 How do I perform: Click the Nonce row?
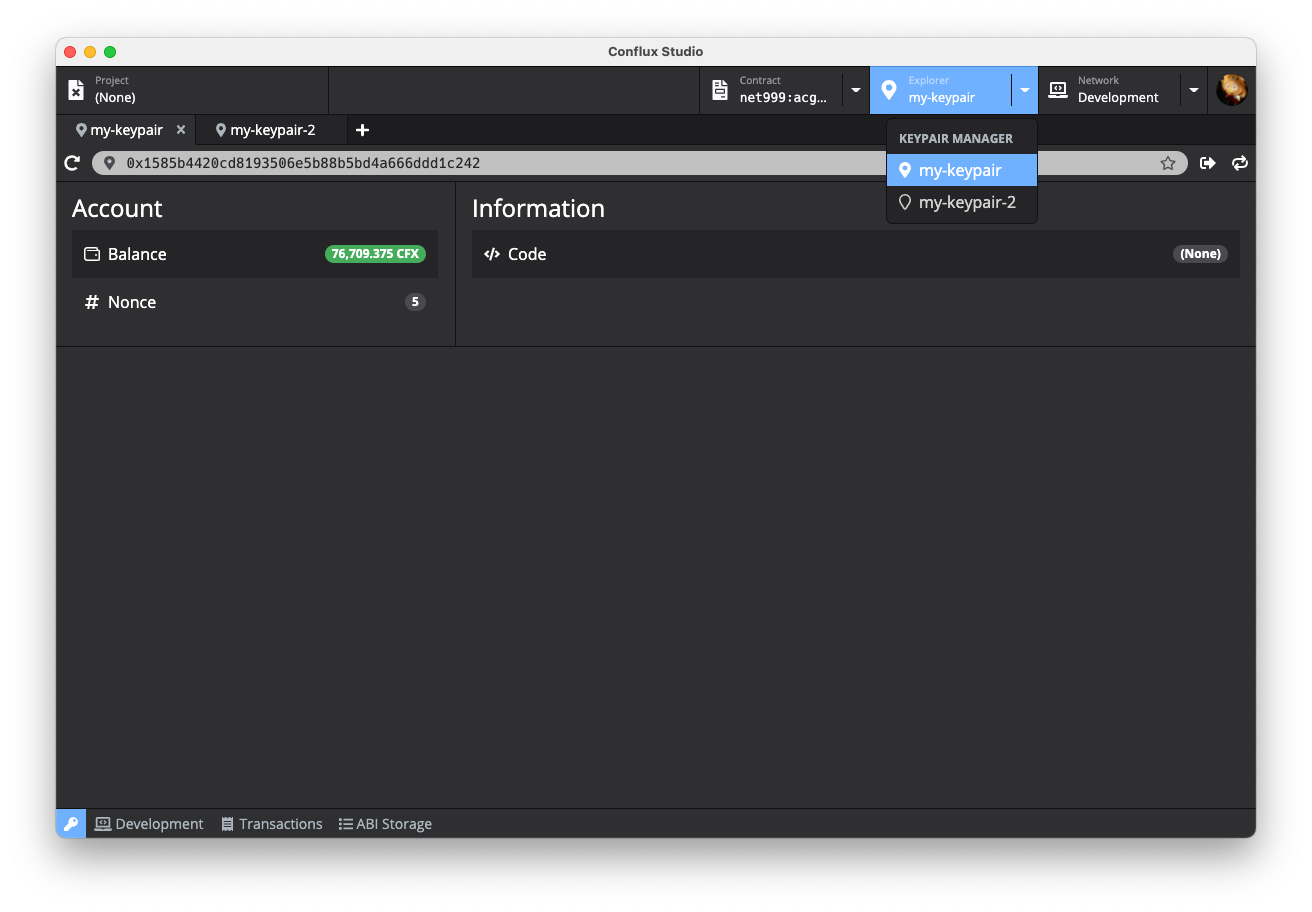coord(255,302)
